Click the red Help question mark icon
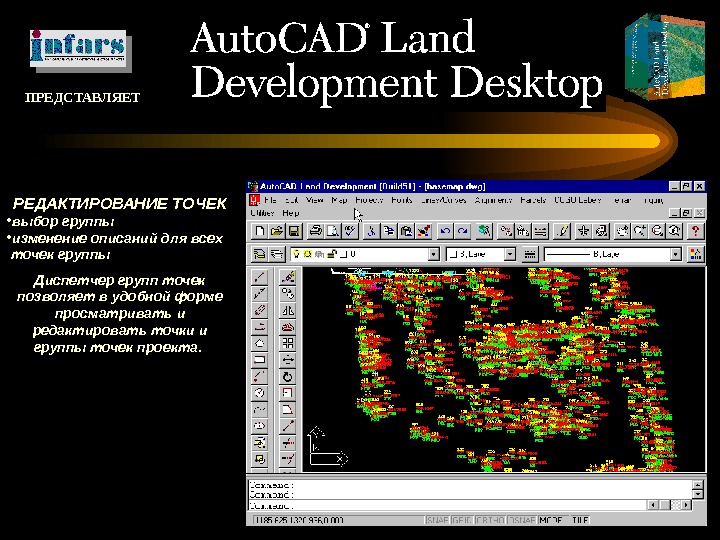720x540 pixels. pyautogui.click(x=695, y=231)
